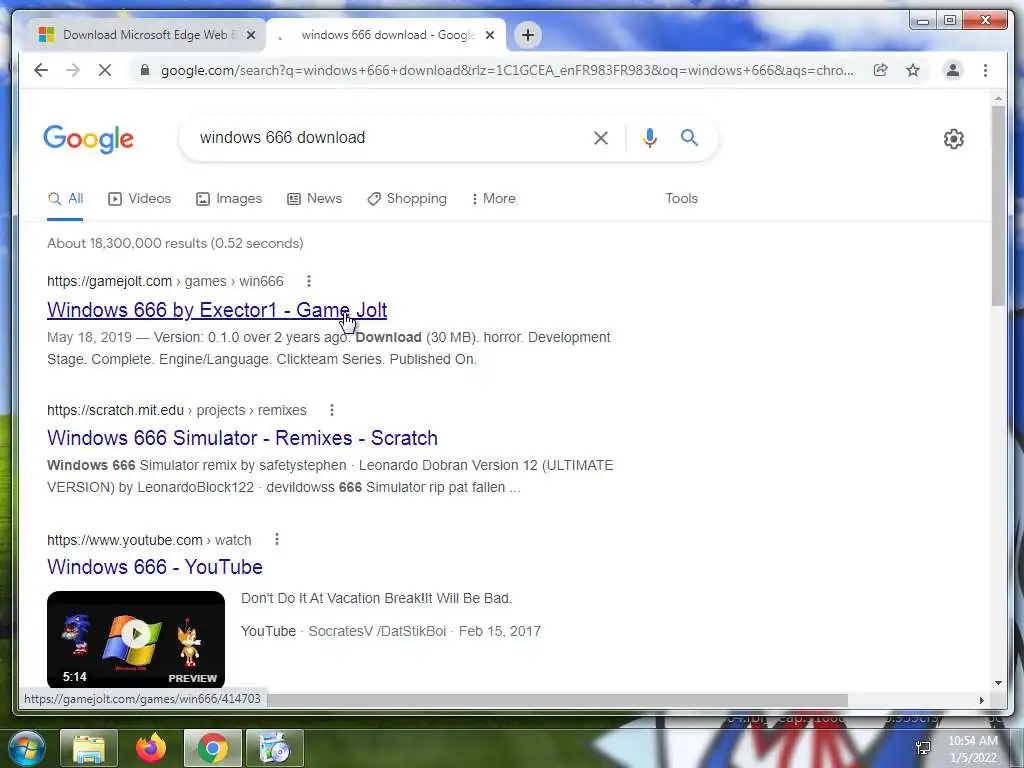Open Windows Explorer from the taskbar
This screenshot has width=1024, height=768.
coord(89,748)
